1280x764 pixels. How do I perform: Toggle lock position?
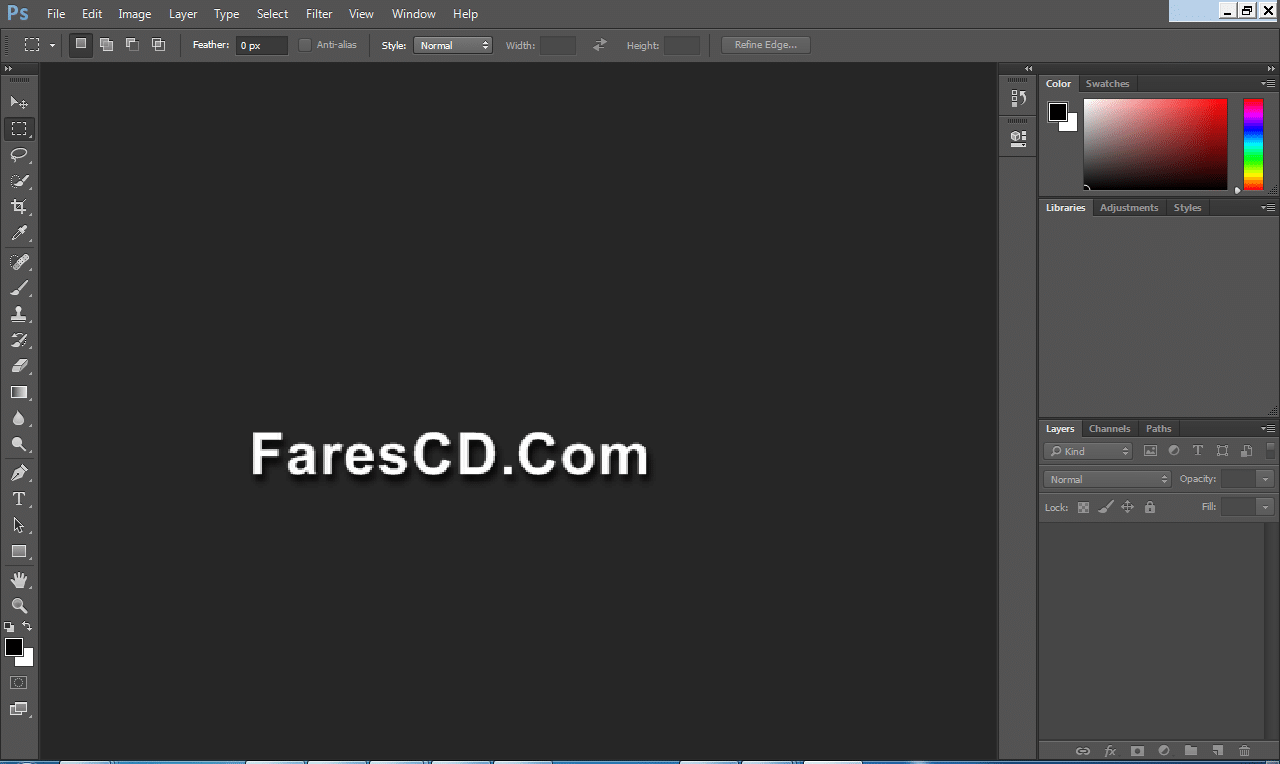coord(1128,508)
